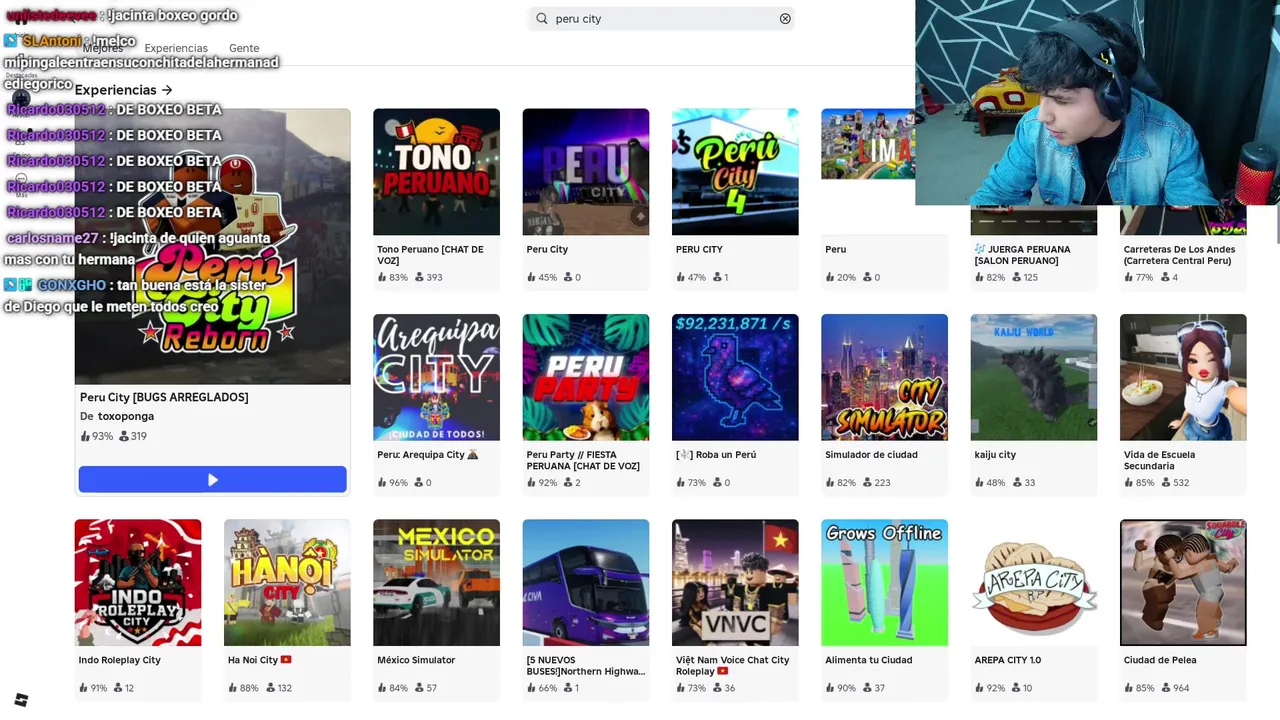This screenshot has height=720, width=1280.
Task: Click the toxoponga creator link
Action: tap(126, 416)
